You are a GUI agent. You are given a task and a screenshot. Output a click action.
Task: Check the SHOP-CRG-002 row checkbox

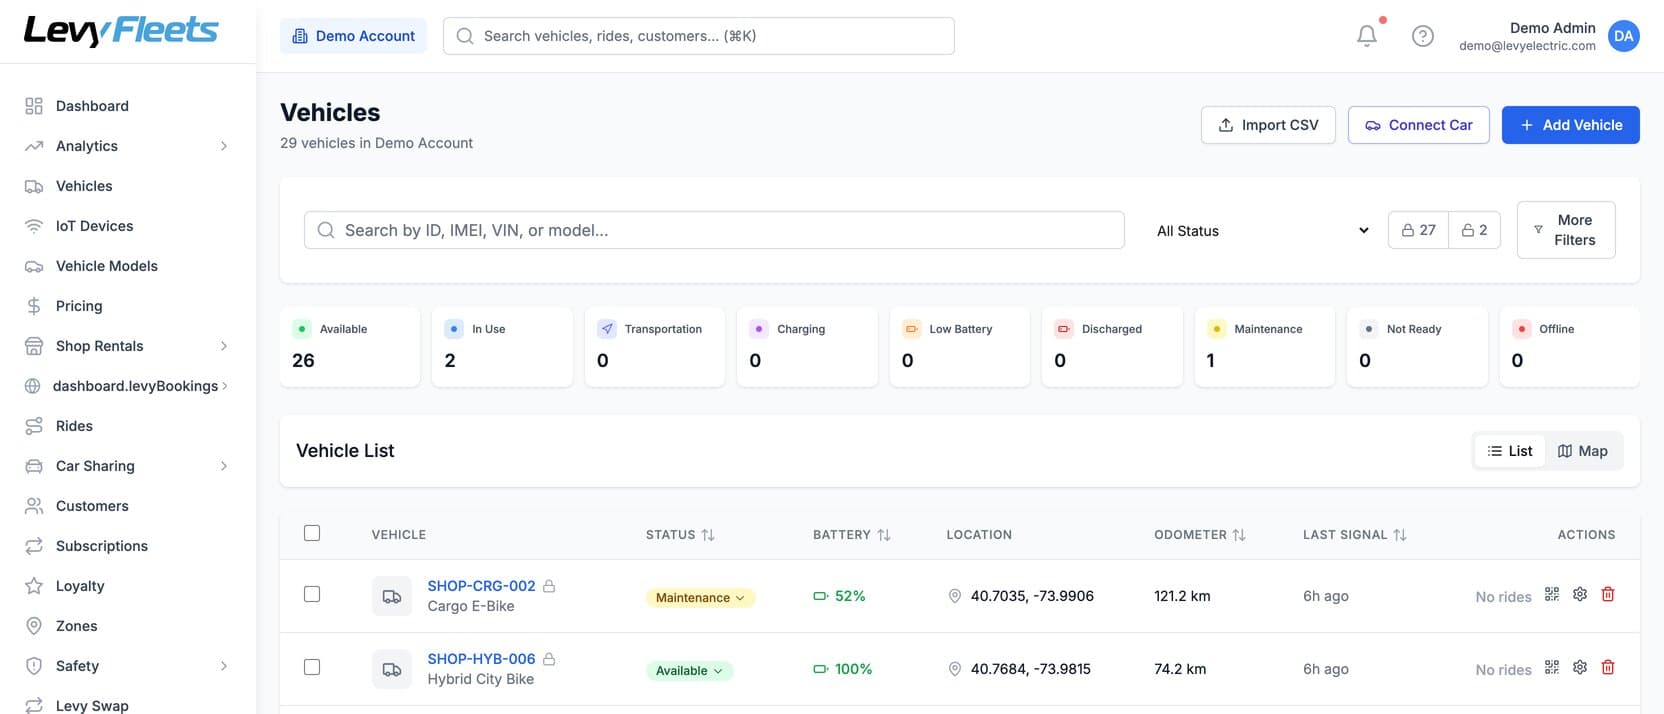pyautogui.click(x=312, y=594)
